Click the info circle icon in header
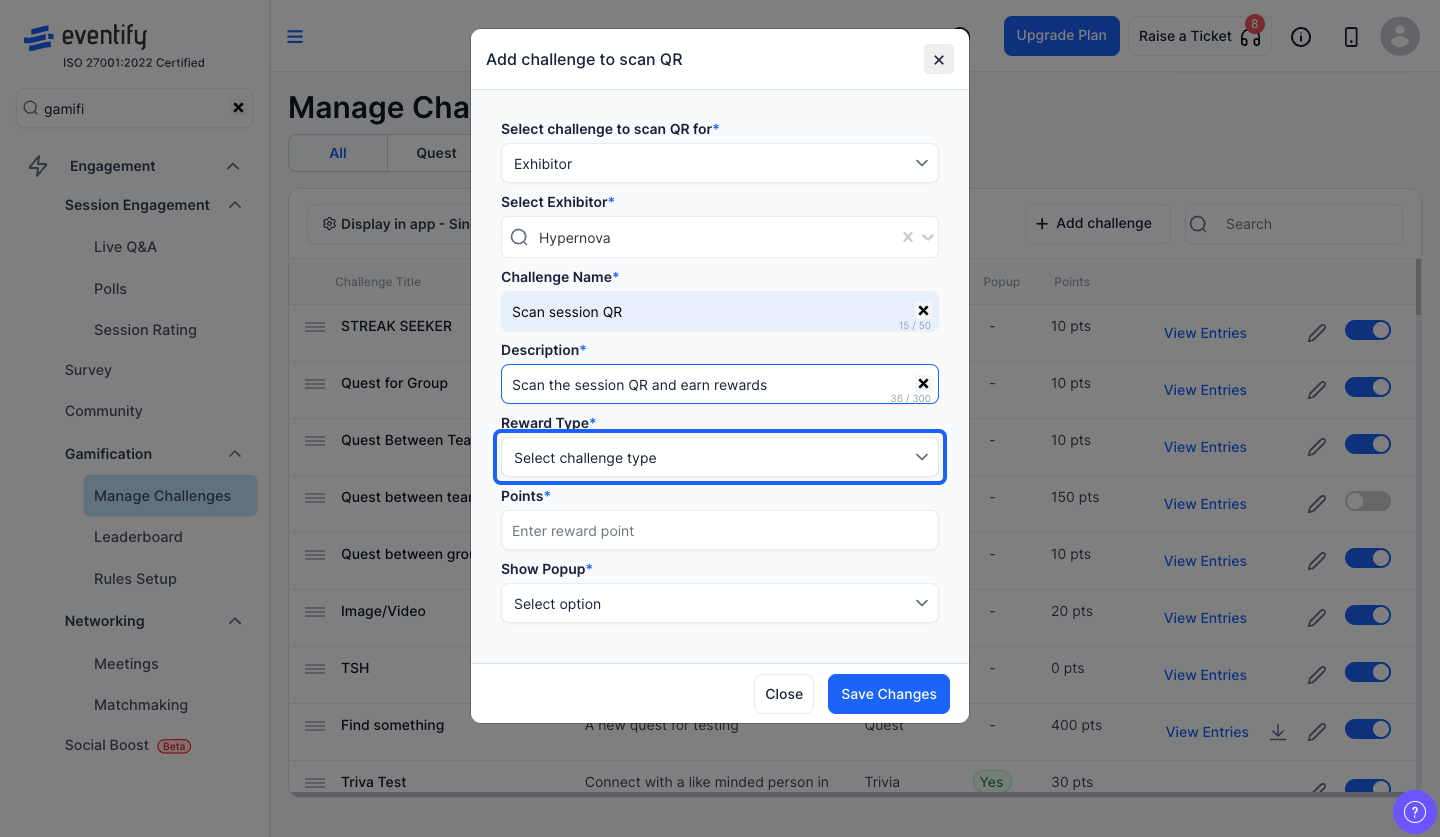Image resolution: width=1440 pixels, height=837 pixels. click(x=1301, y=37)
